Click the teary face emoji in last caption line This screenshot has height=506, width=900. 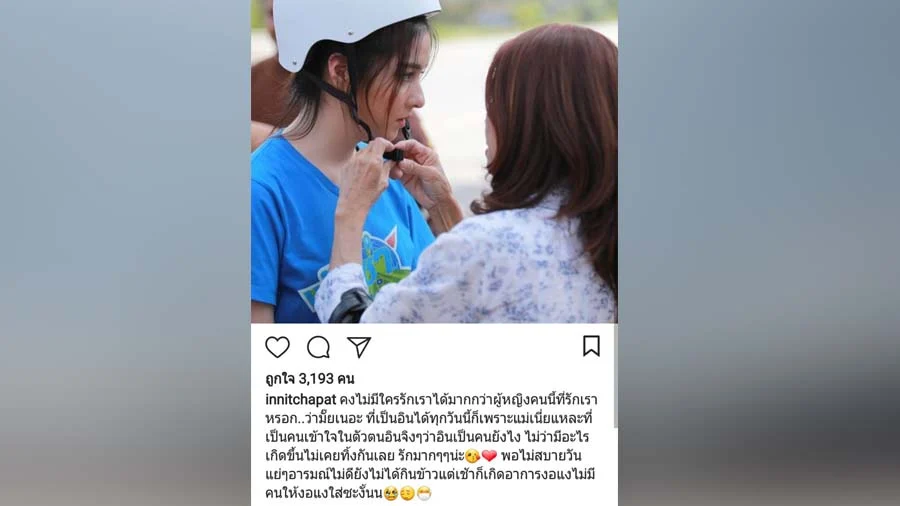[391, 493]
